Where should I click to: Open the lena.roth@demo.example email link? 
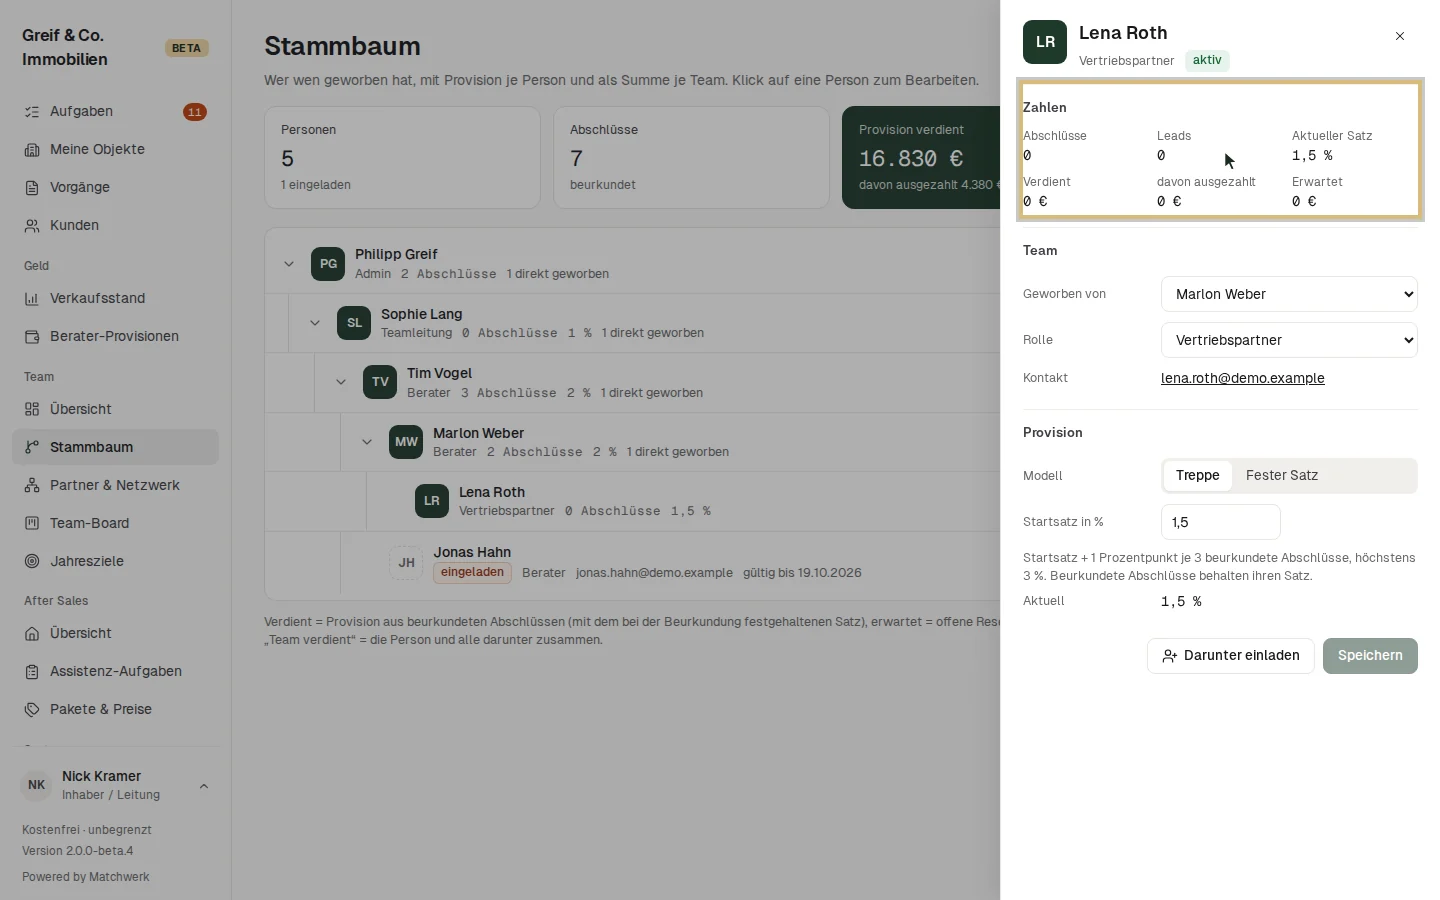coord(1243,378)
